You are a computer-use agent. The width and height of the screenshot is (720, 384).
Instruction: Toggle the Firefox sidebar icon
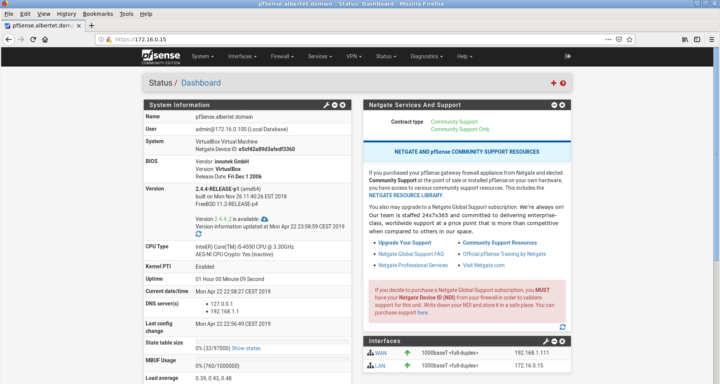point(697,40)
